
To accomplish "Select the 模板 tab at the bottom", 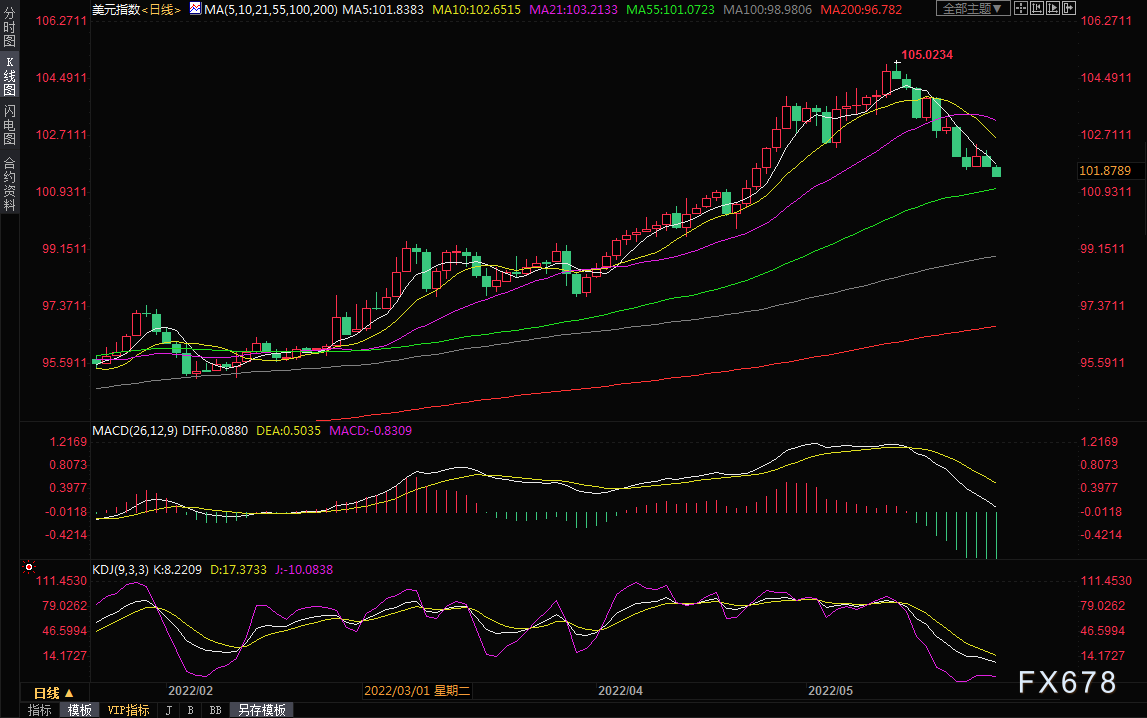I will [80, 710].
